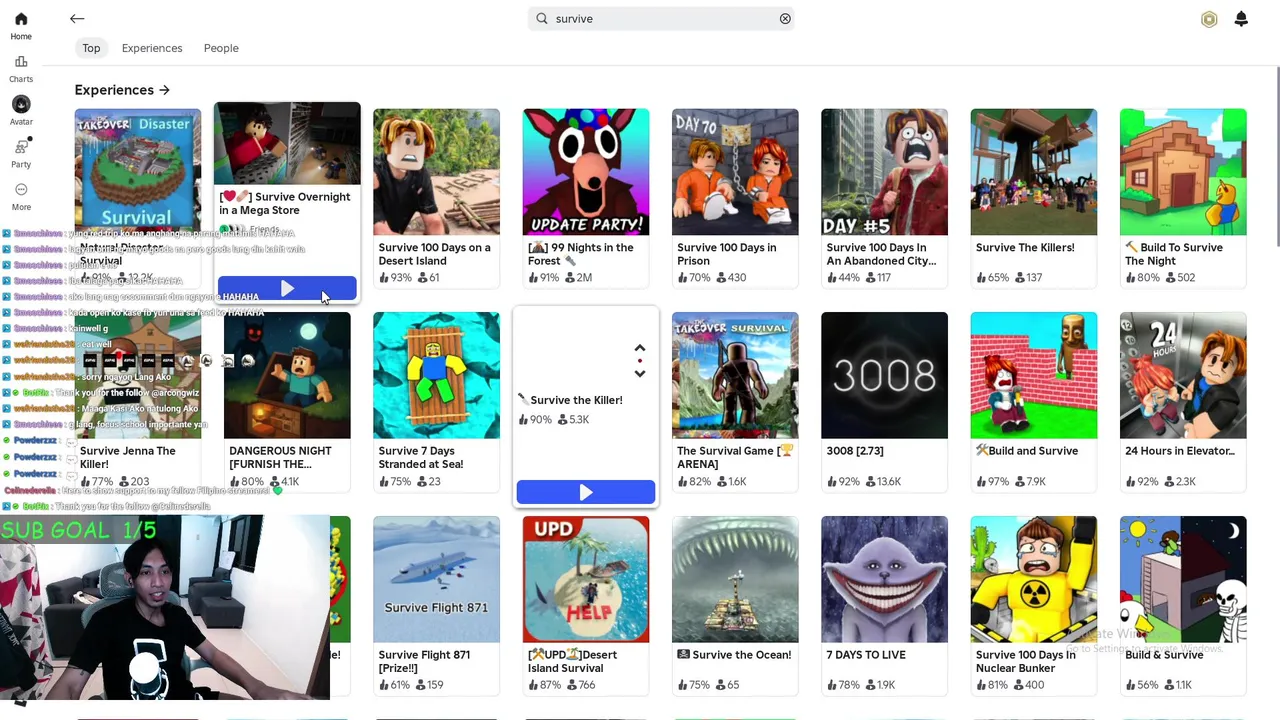Click the down chevron on Survive the Killer card

point(640,373)
